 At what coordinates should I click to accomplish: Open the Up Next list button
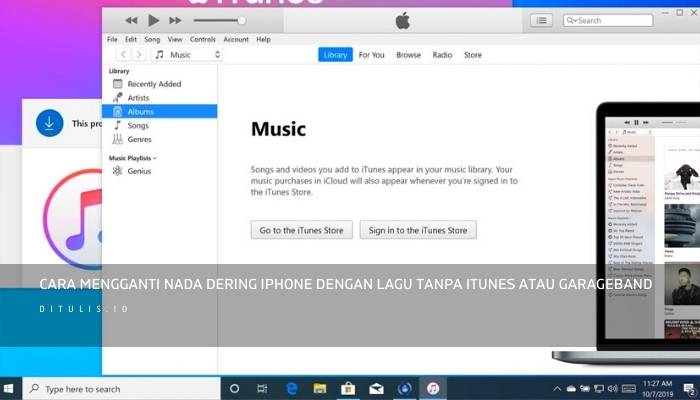(x=542, y=20)
